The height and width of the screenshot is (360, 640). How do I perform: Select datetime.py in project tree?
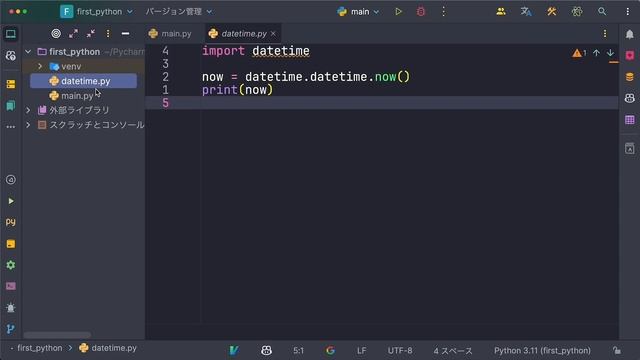[x=84, y=81]
